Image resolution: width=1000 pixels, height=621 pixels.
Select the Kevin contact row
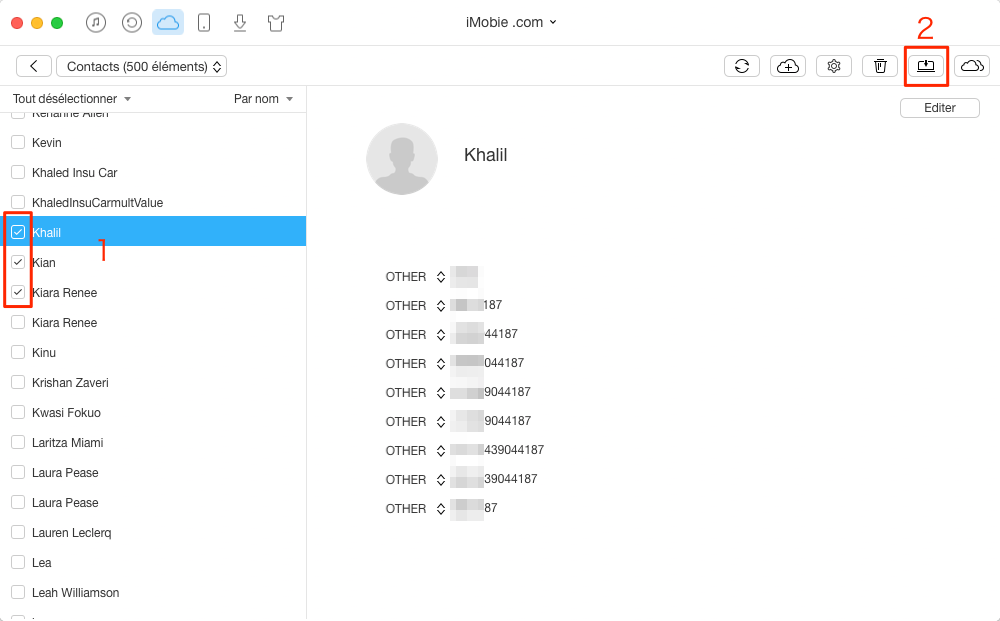(153, 142)
